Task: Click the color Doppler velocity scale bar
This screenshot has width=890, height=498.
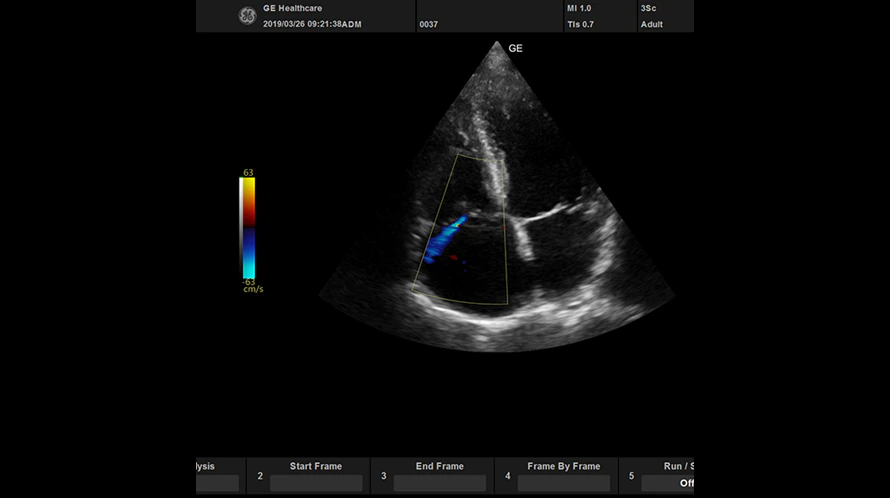Action: click(249, 227)
